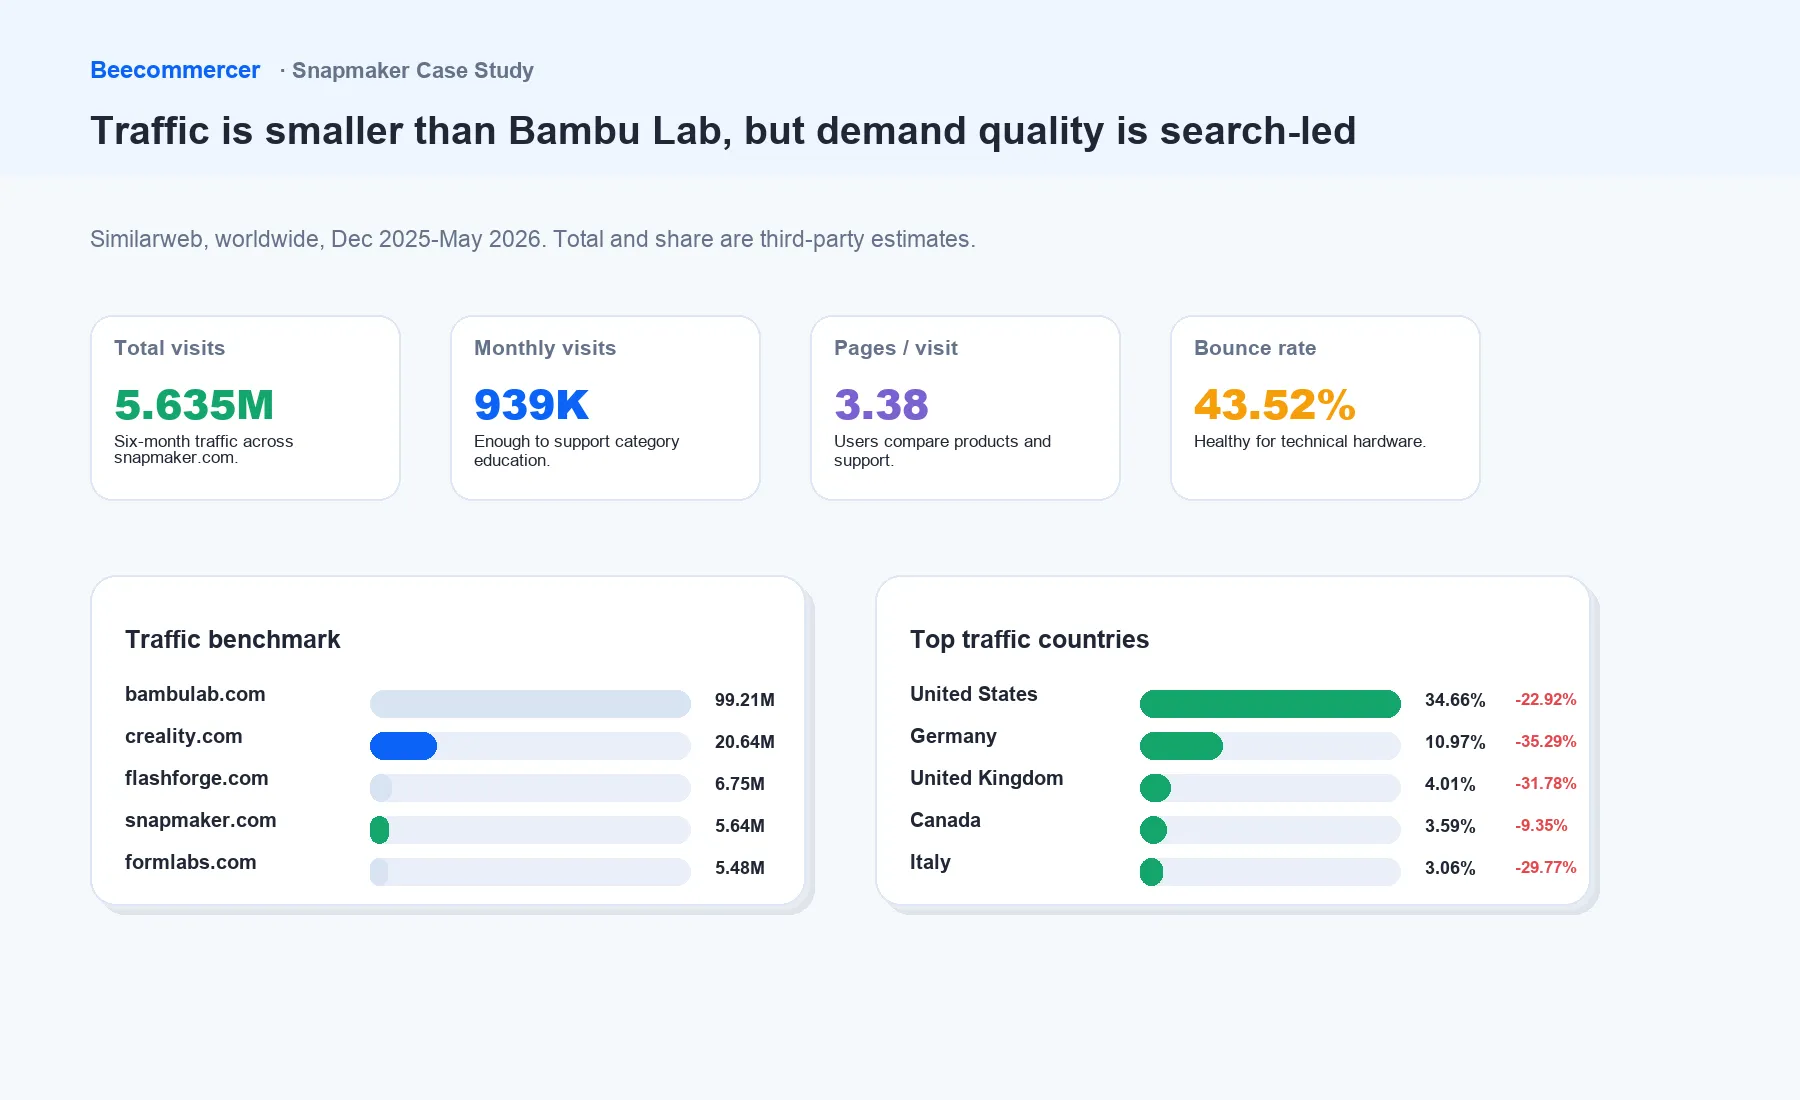1800x1100 pixels.
Task: Select the 20.64M value
Action: coord(744,742)
